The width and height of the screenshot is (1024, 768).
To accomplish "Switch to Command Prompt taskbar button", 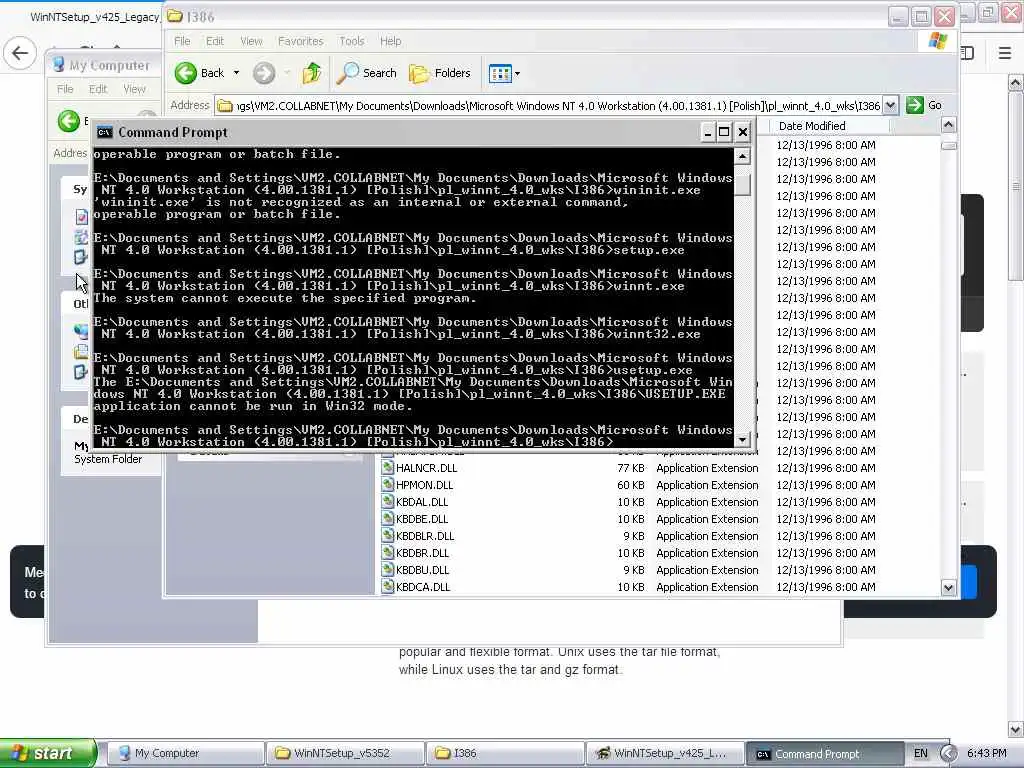I will (825, 754).
